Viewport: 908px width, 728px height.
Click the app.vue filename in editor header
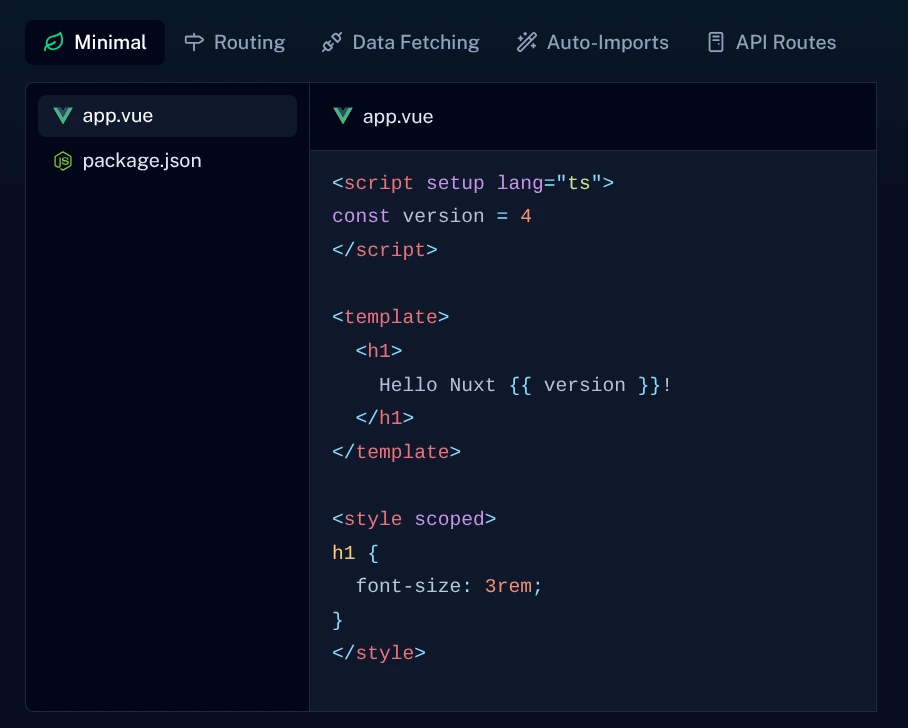(x=398, y=117)
